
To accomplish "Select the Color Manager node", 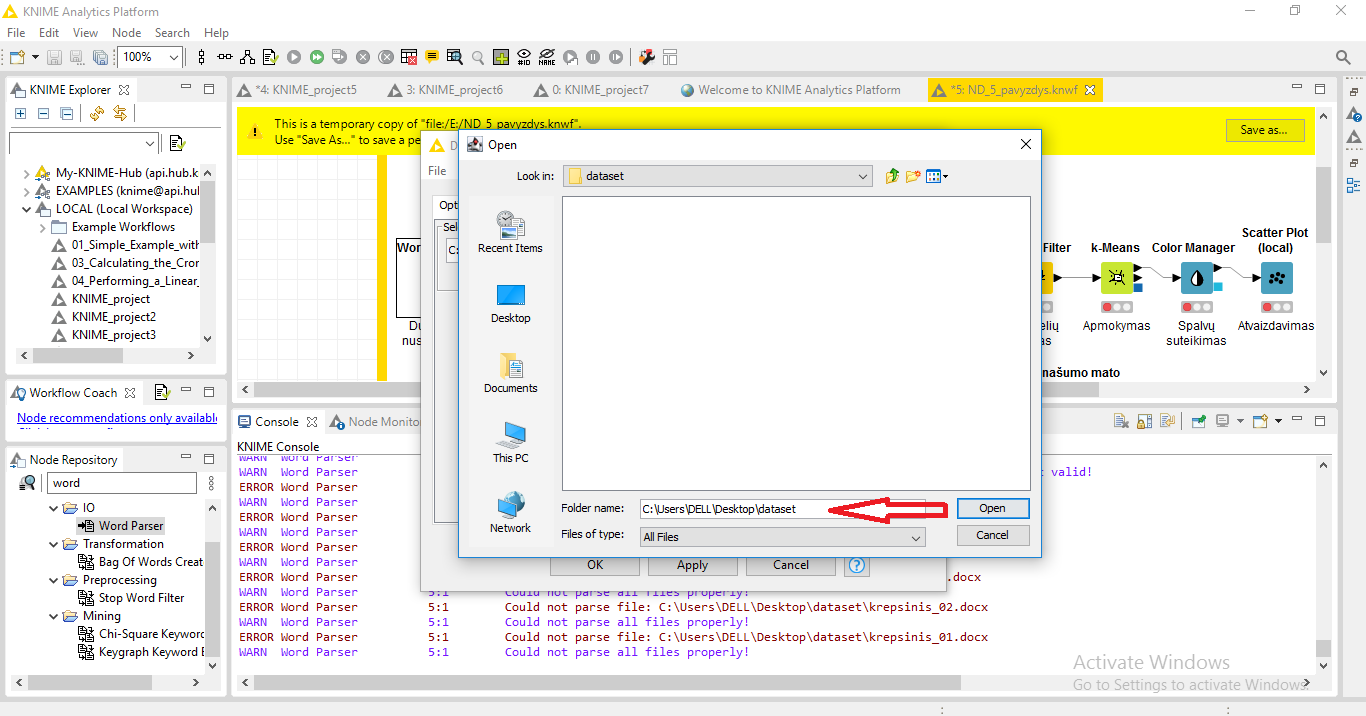I will click(x=1196, y=277).
